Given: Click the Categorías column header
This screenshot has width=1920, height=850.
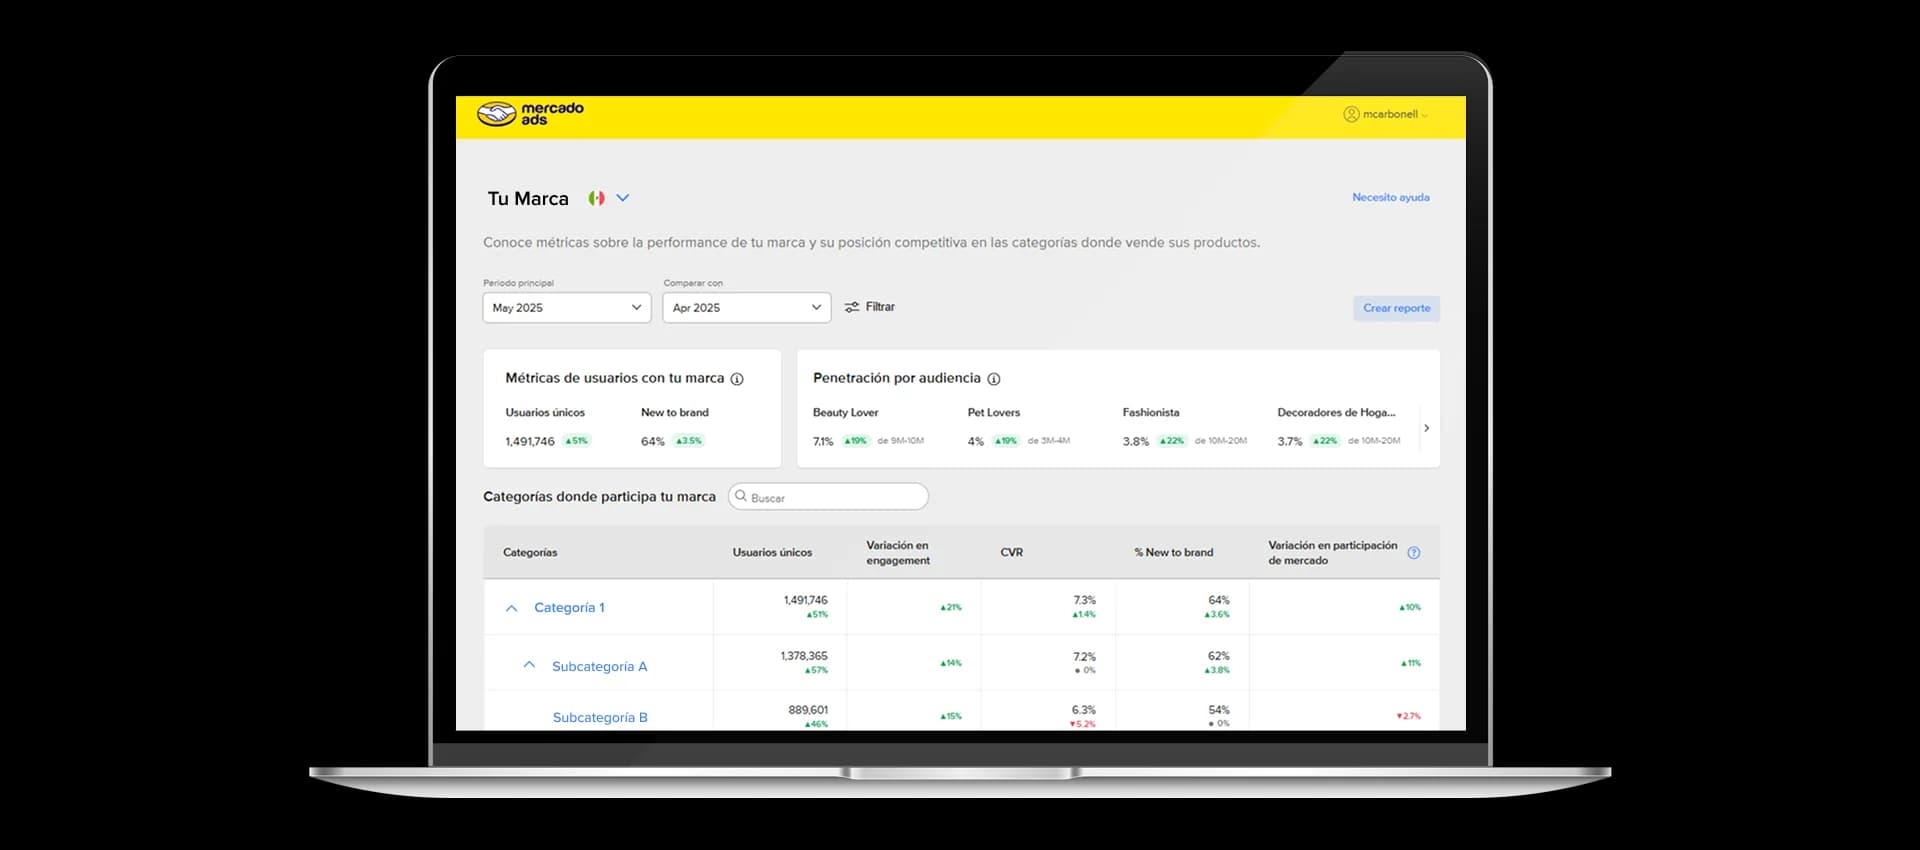Looking at the screenshot, I should pyautogui.click(x=530, y=552).
